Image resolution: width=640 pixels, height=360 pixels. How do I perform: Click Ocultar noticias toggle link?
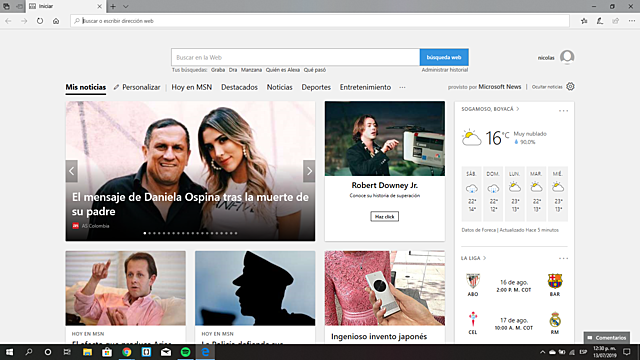(547, 87)
